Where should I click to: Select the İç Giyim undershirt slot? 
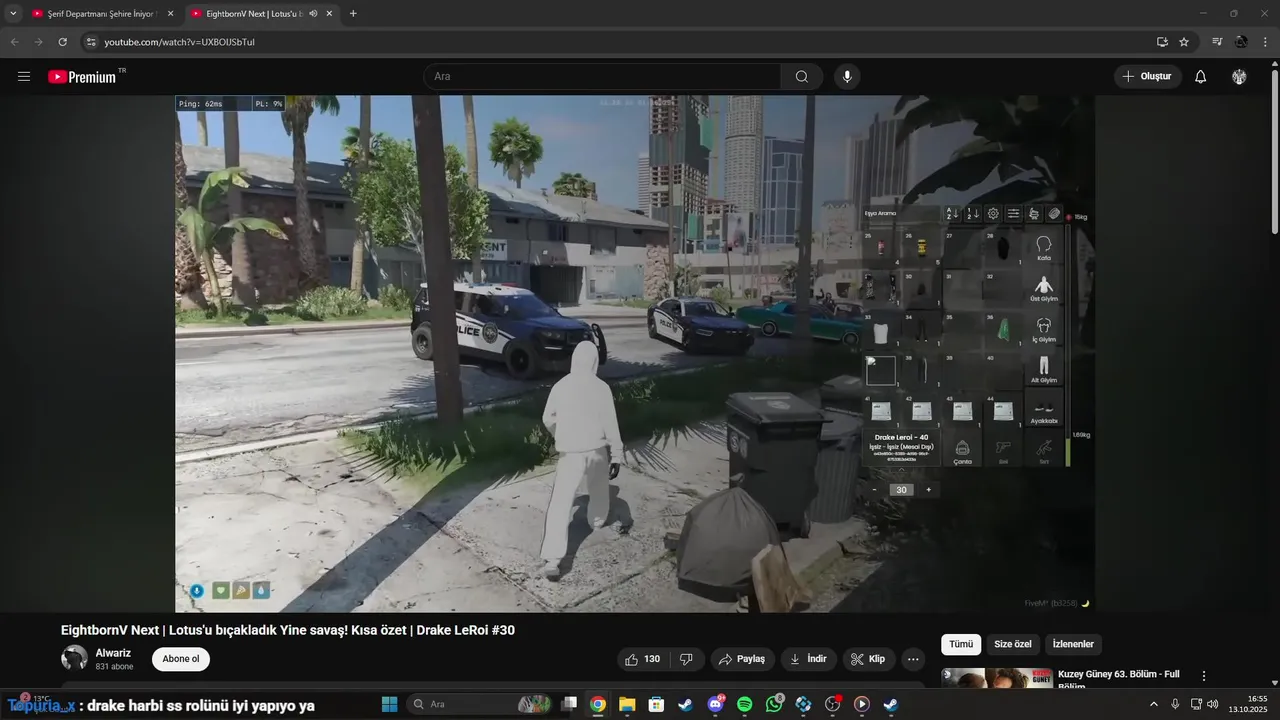point(1044,330)
